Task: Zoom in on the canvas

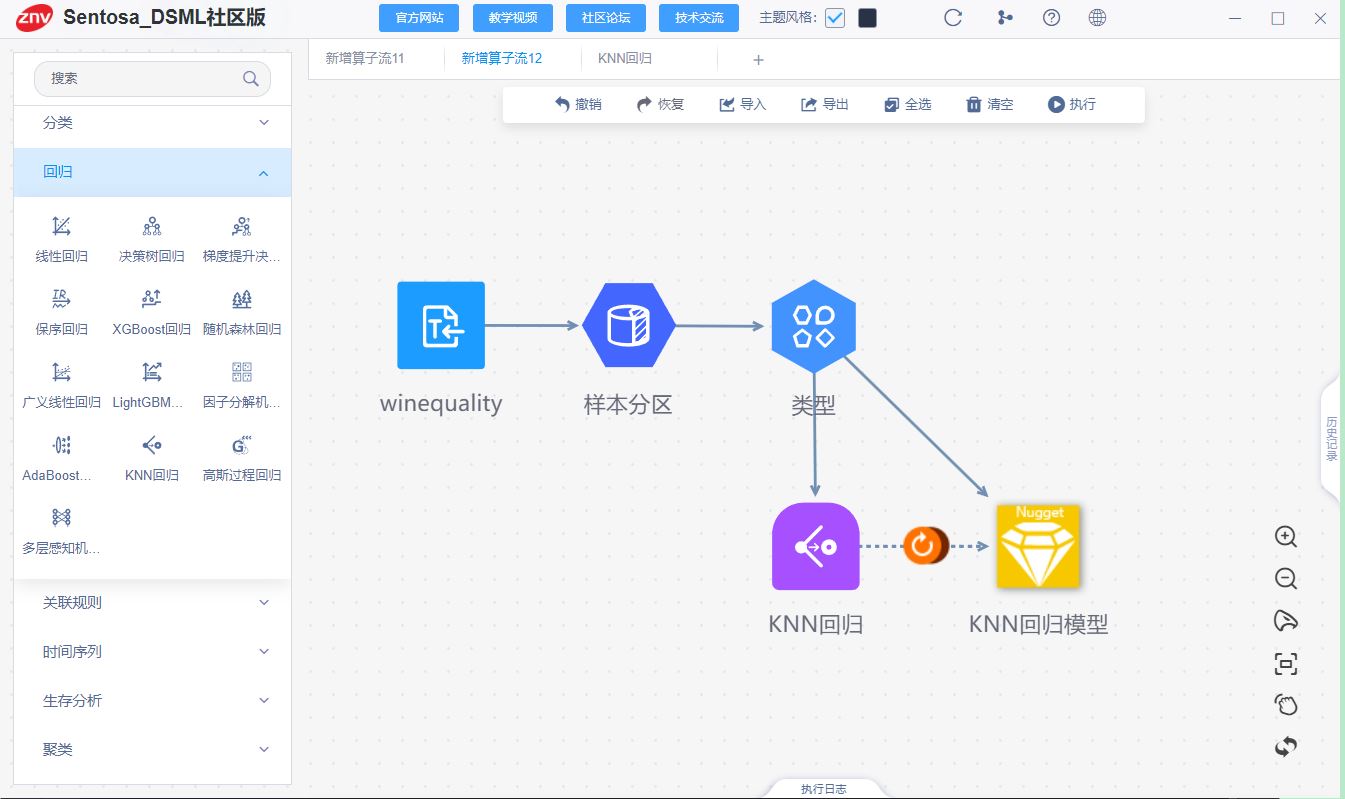Action: point(1286,537)
